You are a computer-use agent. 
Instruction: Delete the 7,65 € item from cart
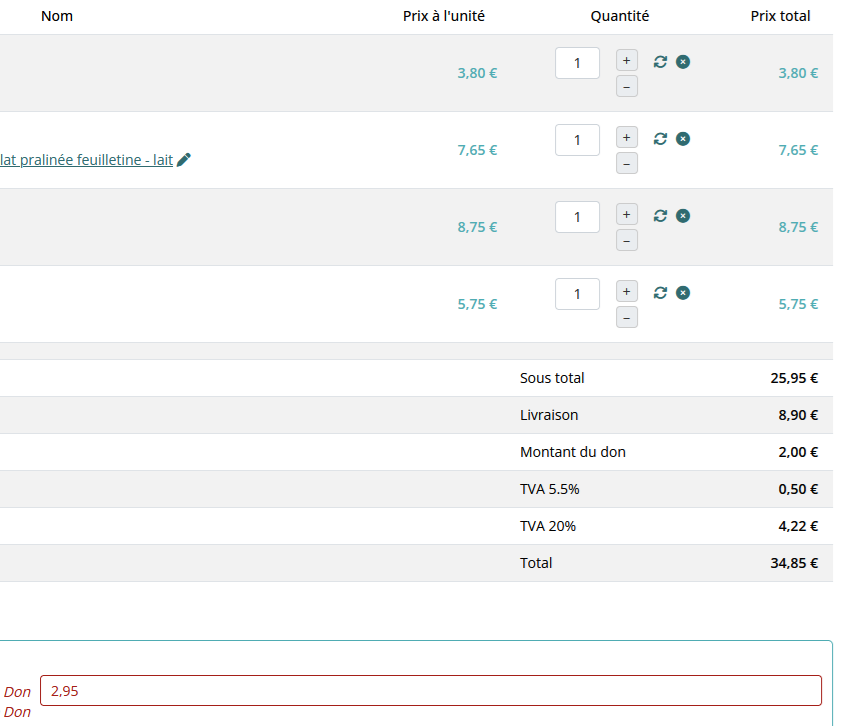[x=683, y=139]
